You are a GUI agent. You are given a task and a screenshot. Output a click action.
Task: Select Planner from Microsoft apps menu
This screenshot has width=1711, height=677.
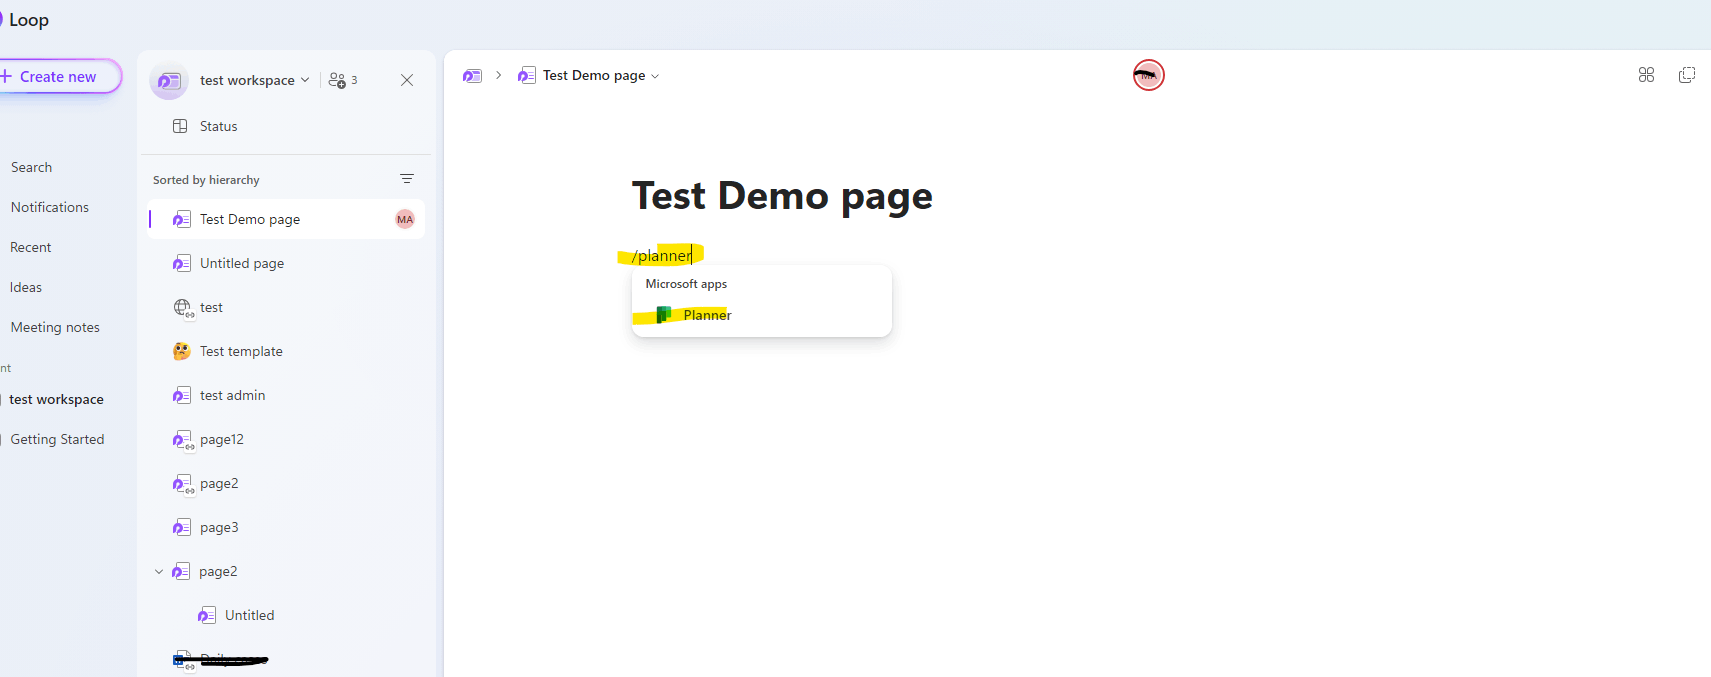(761, 315)
